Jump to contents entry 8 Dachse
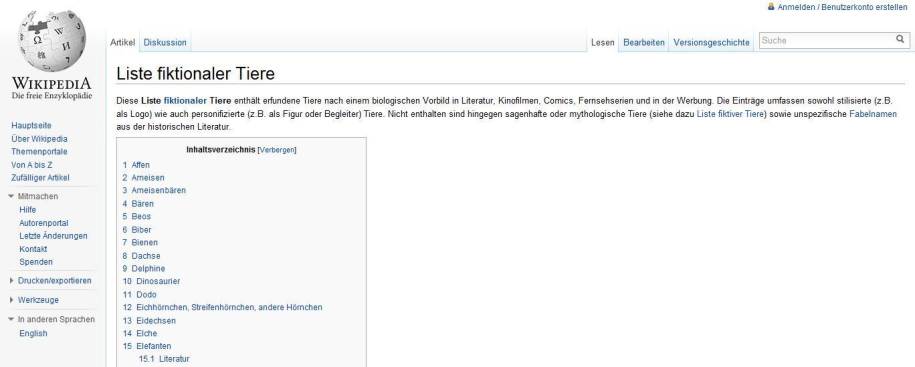 pyautogui.click(x=141, y=256)
